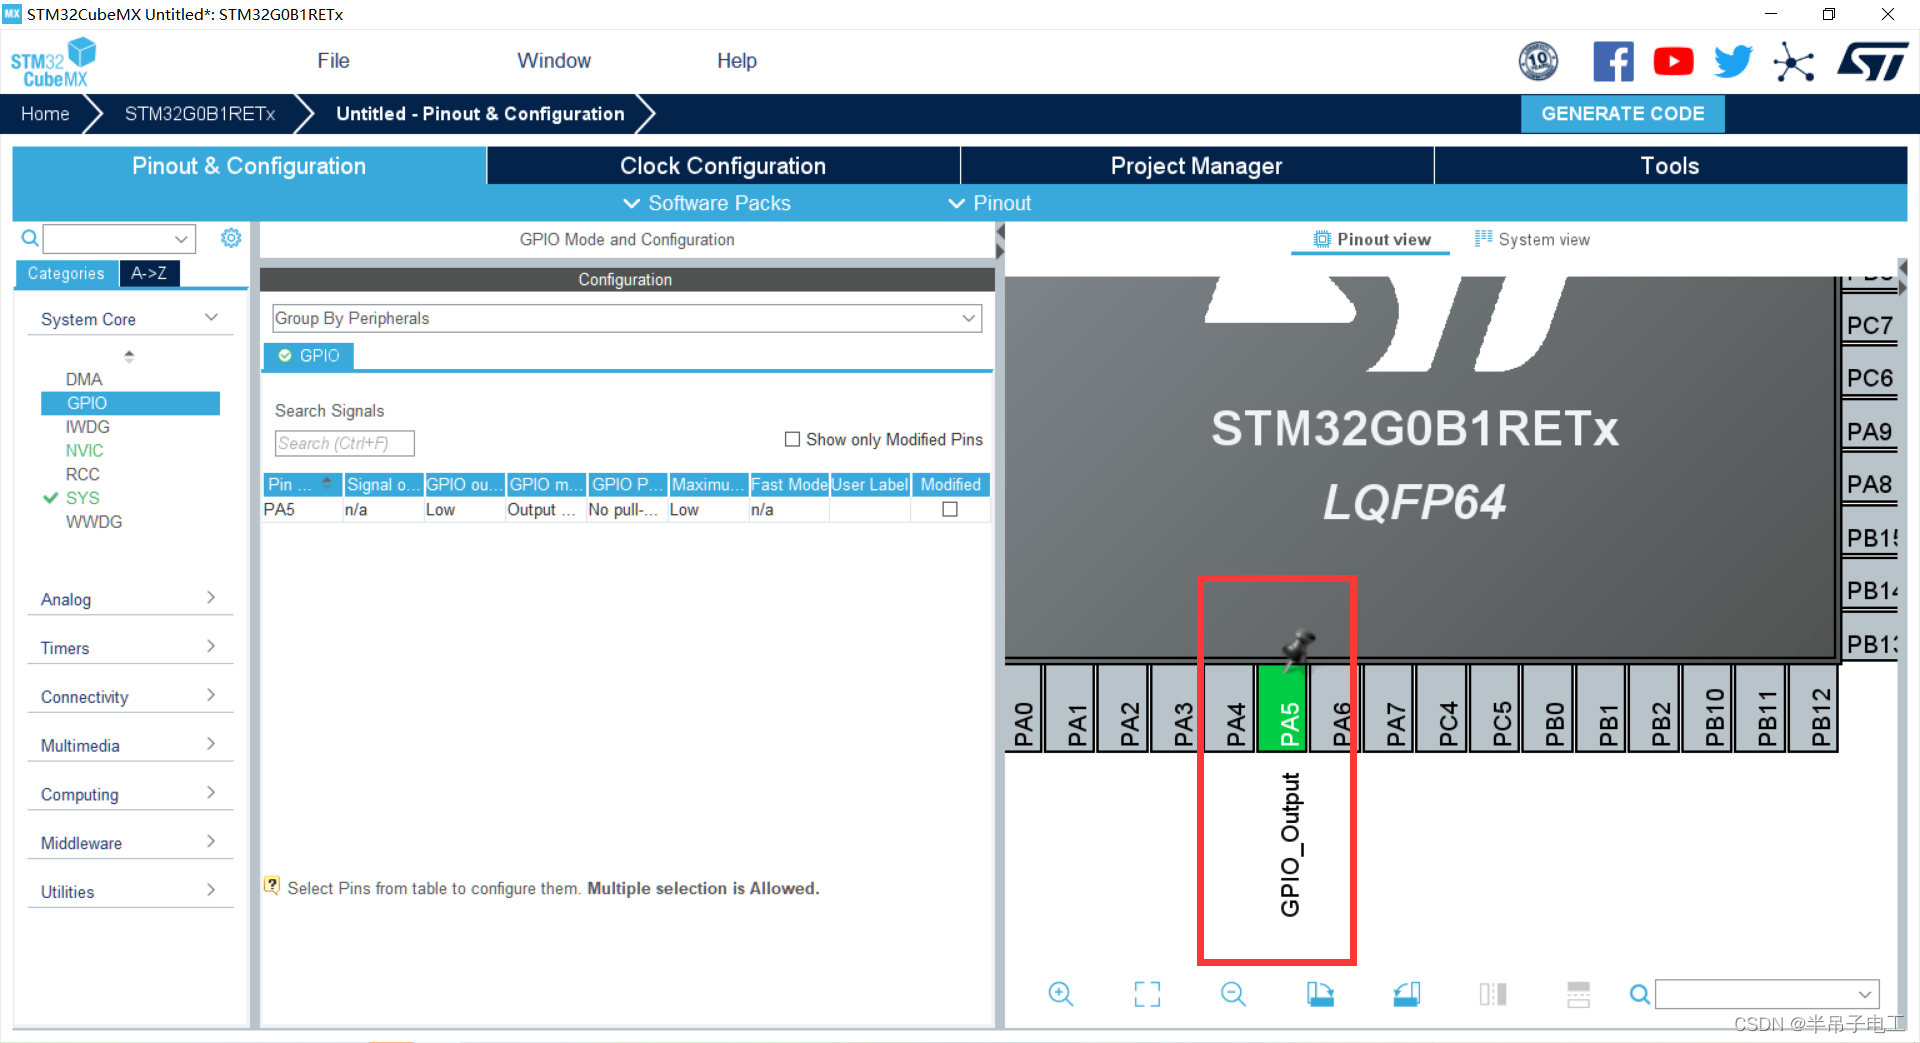The image size is (1920, 1043).
Task: Open the Pinout dropdown menu
Action: [x=990, y=203]
